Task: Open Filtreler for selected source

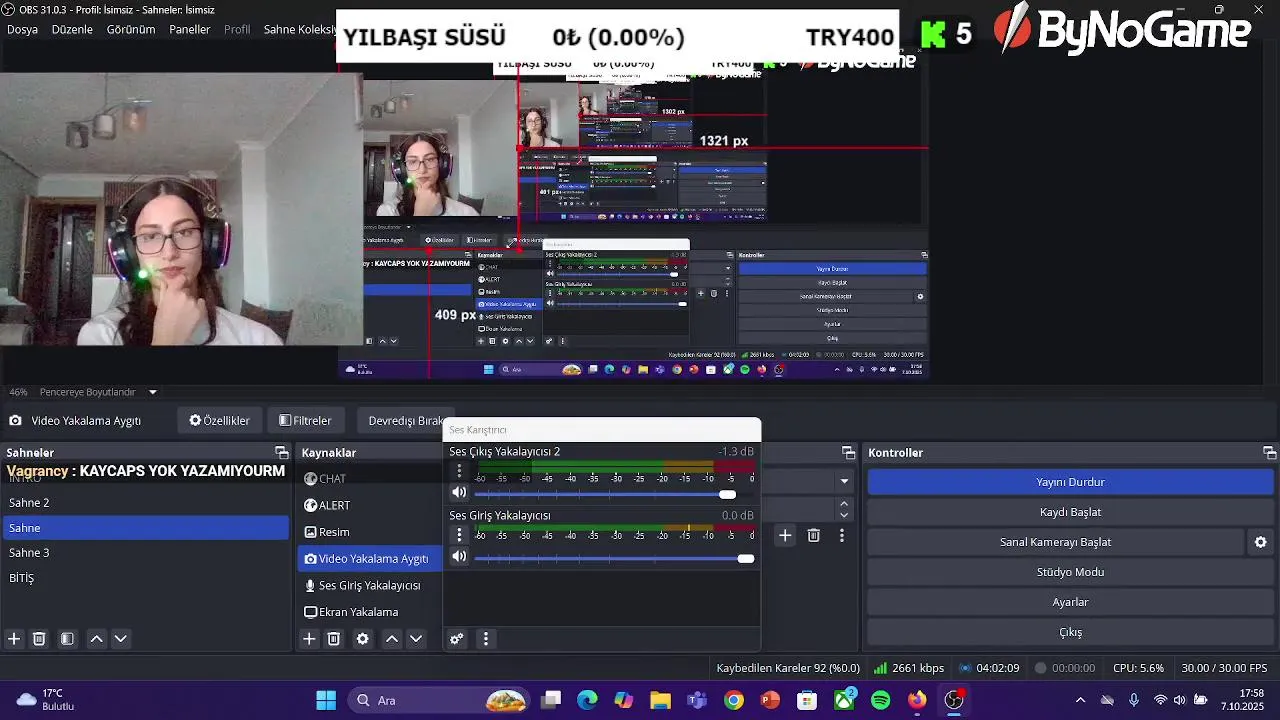Action: coord(305,421)
